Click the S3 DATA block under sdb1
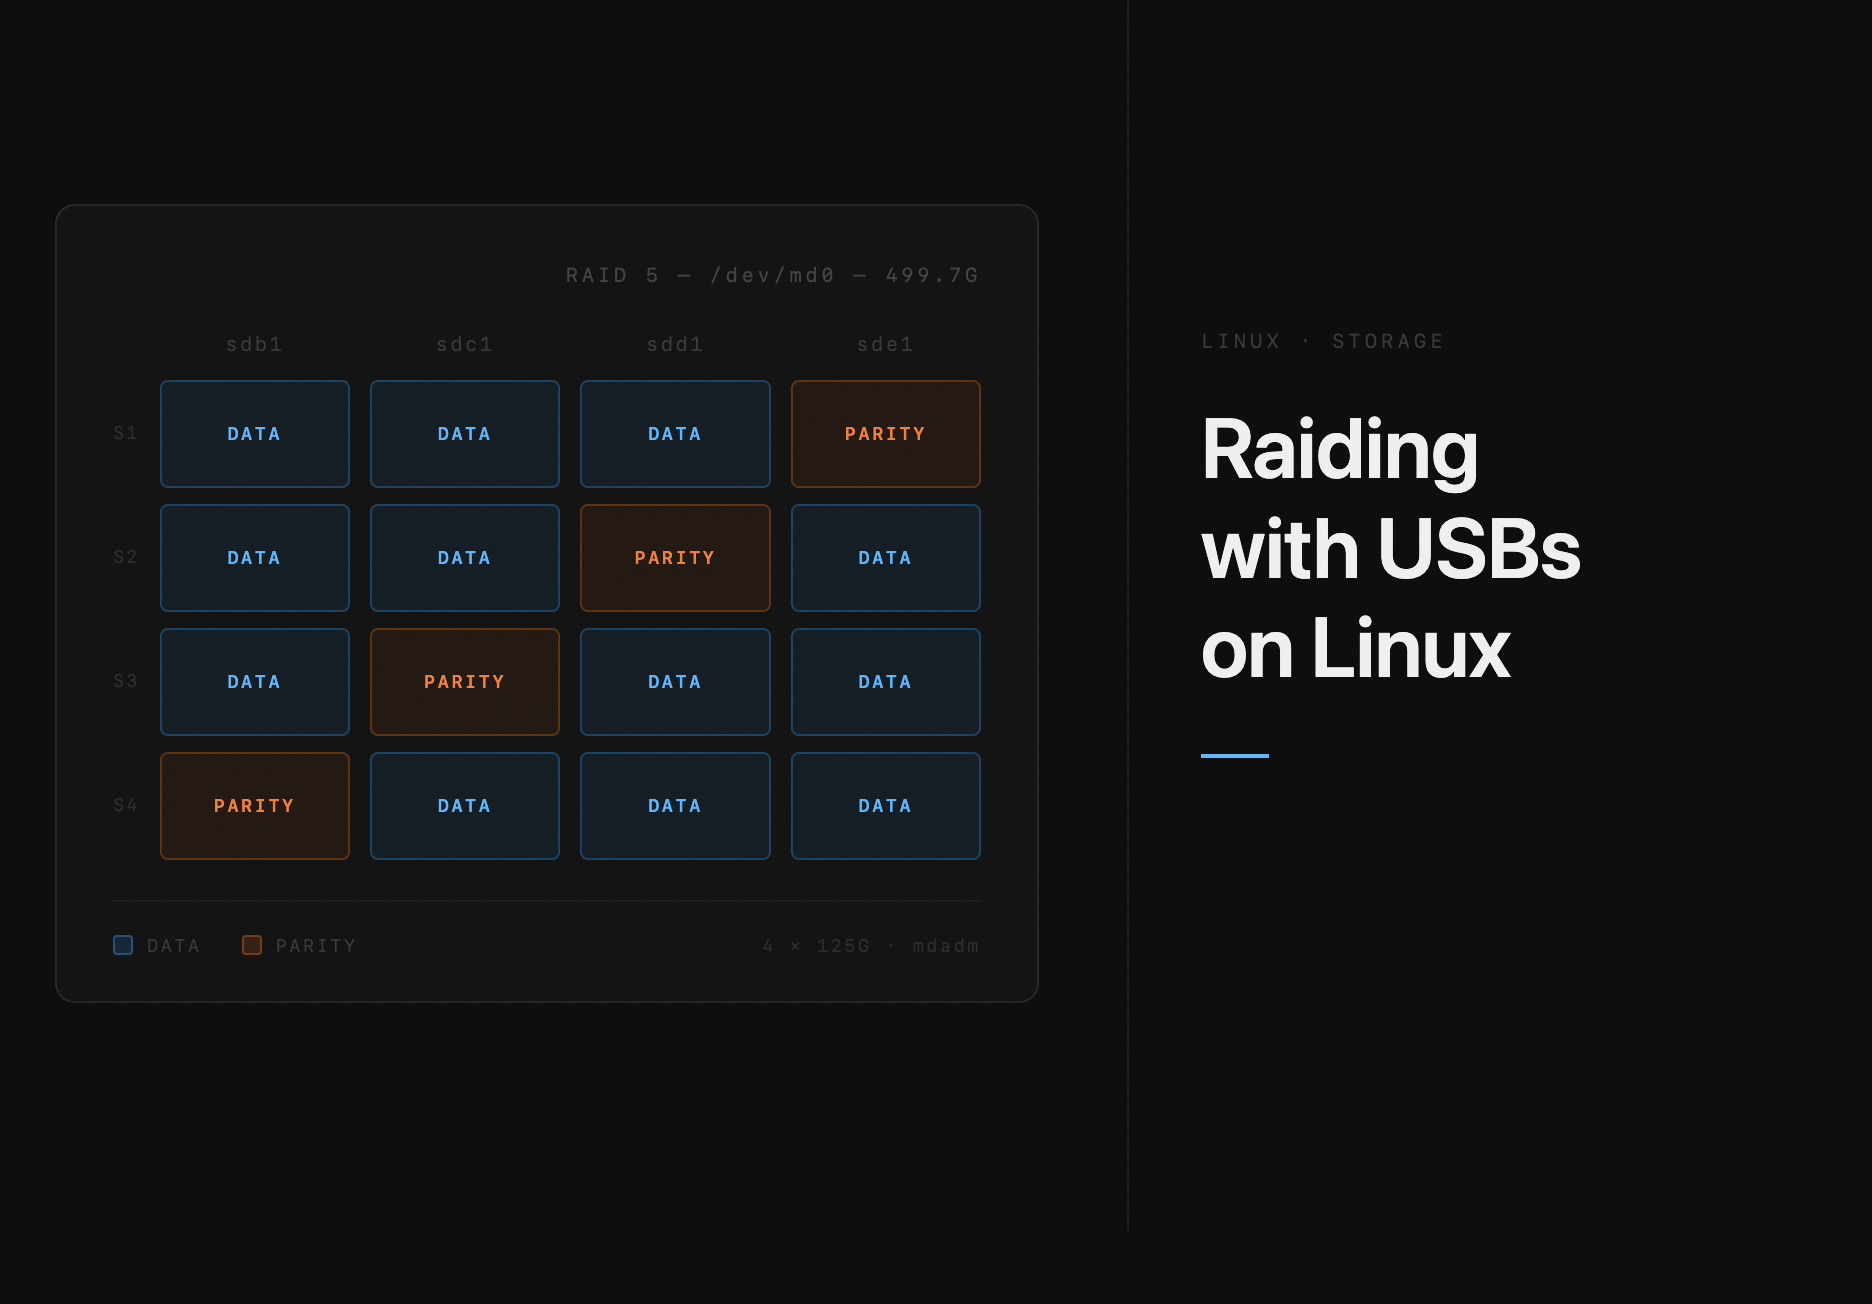 coord(255,682)
